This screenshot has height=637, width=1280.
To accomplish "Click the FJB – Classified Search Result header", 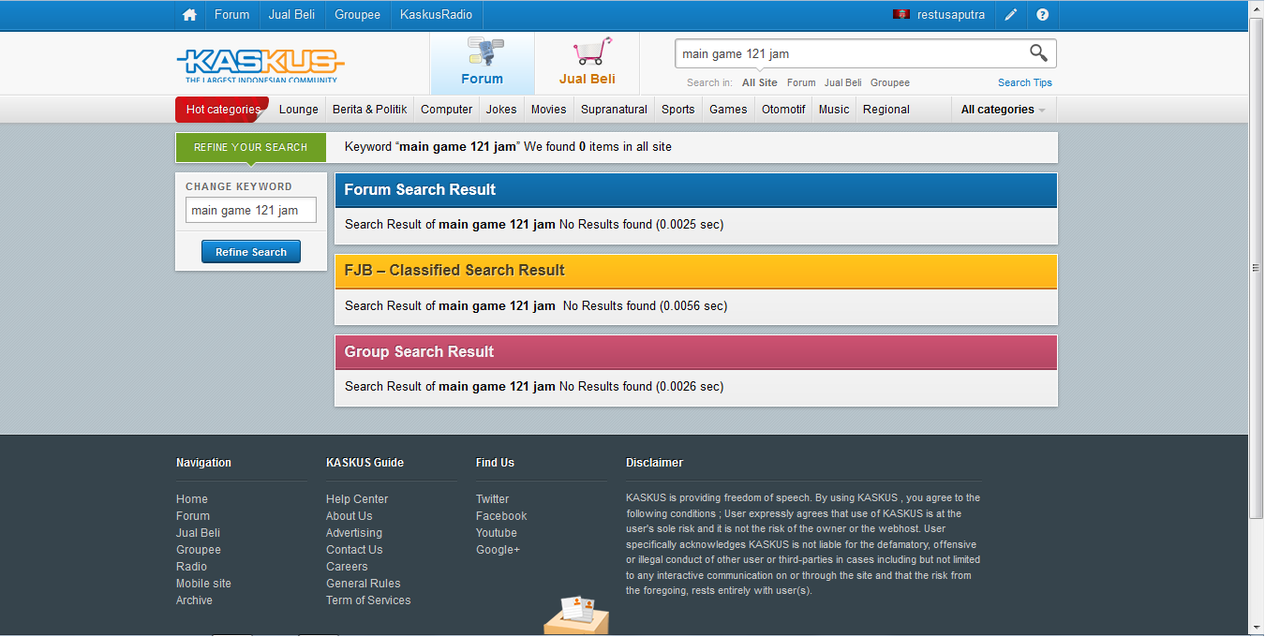I will click(x=696, y=271).
